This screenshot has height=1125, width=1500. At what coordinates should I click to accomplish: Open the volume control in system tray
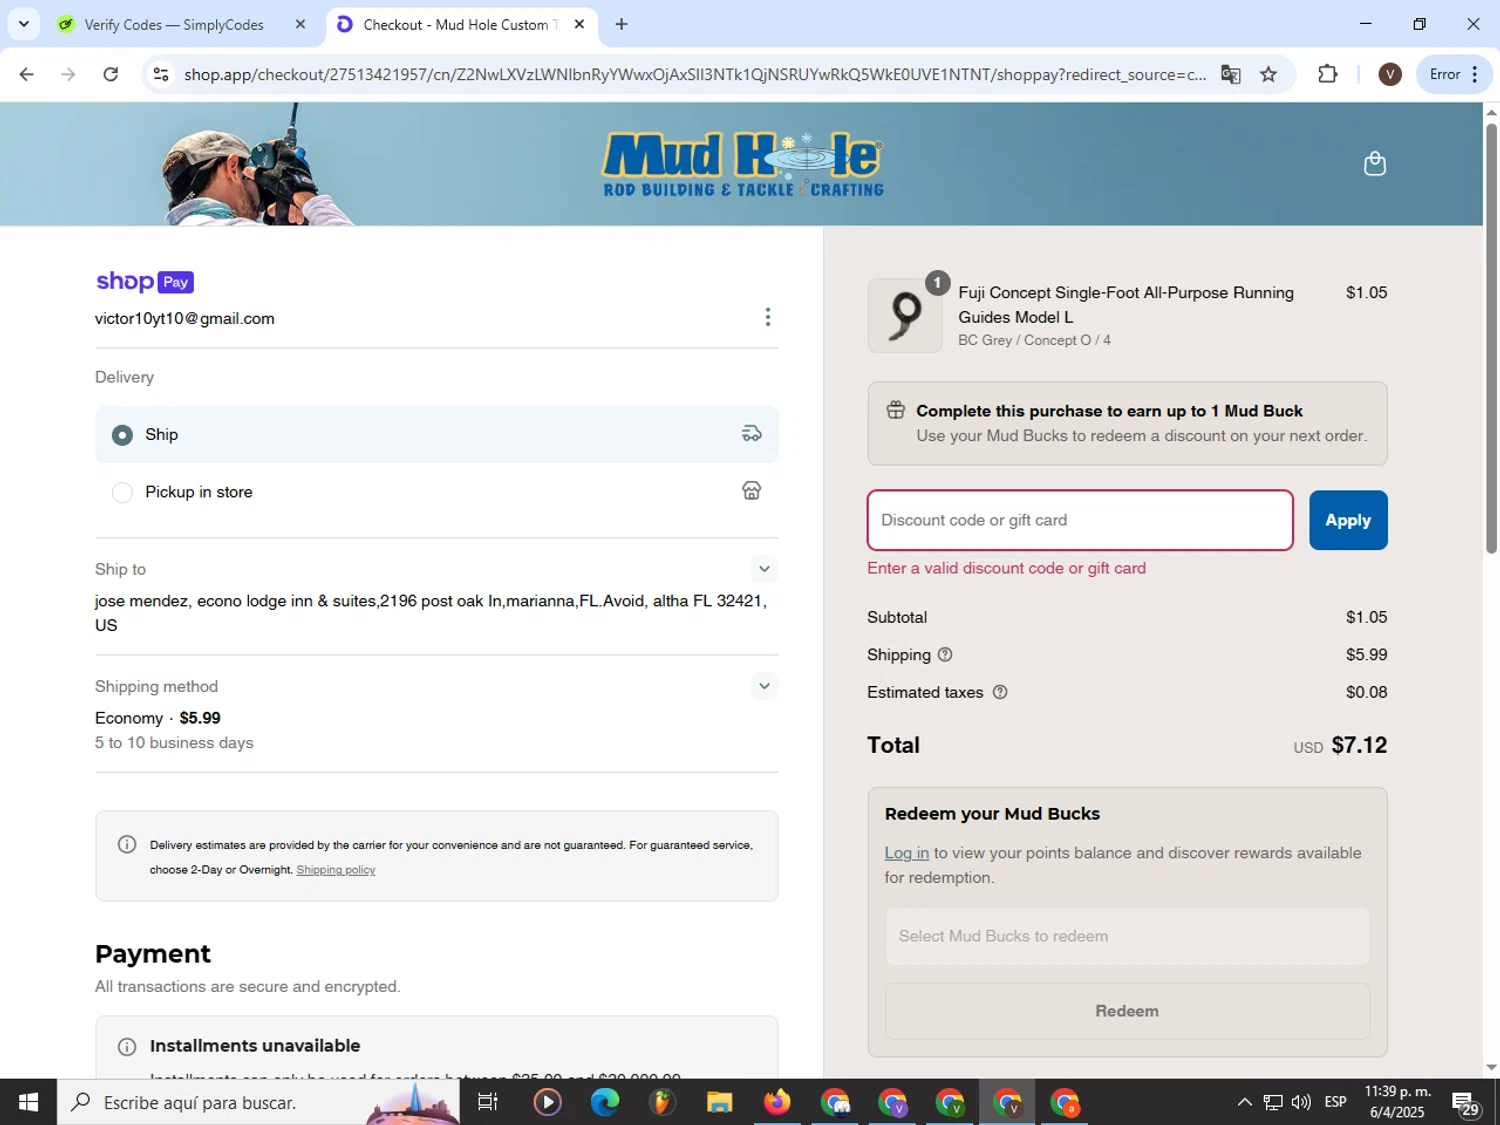pyautogui.click(x=1301, y=1102)
